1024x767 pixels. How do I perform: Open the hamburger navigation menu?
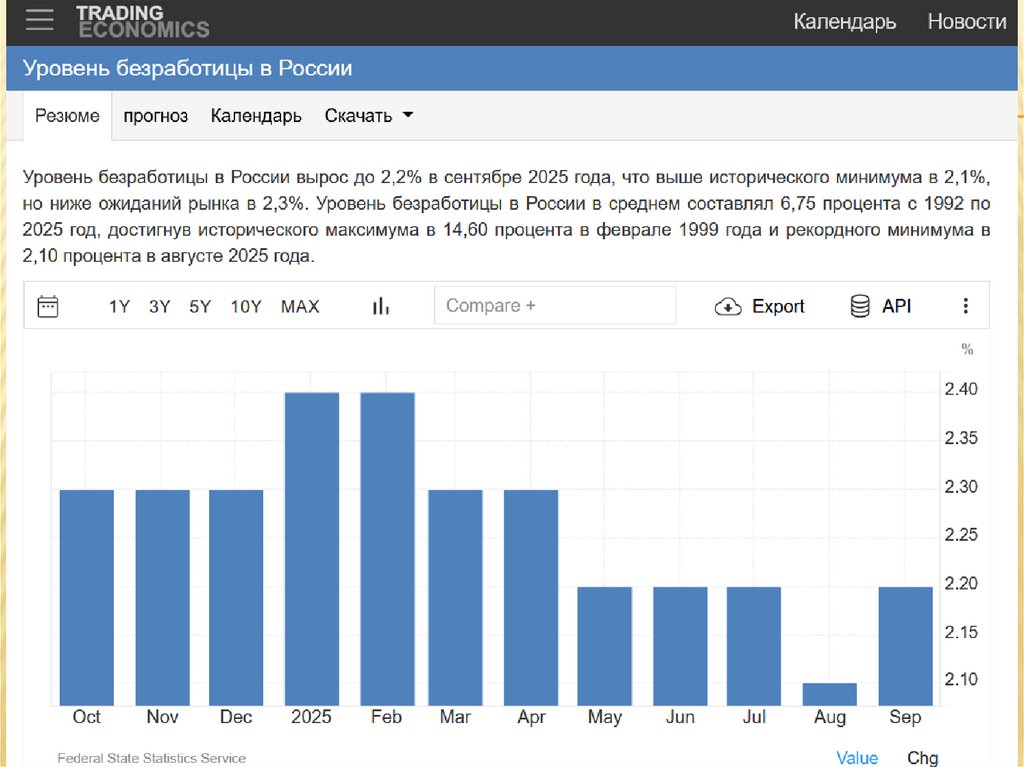40,20
